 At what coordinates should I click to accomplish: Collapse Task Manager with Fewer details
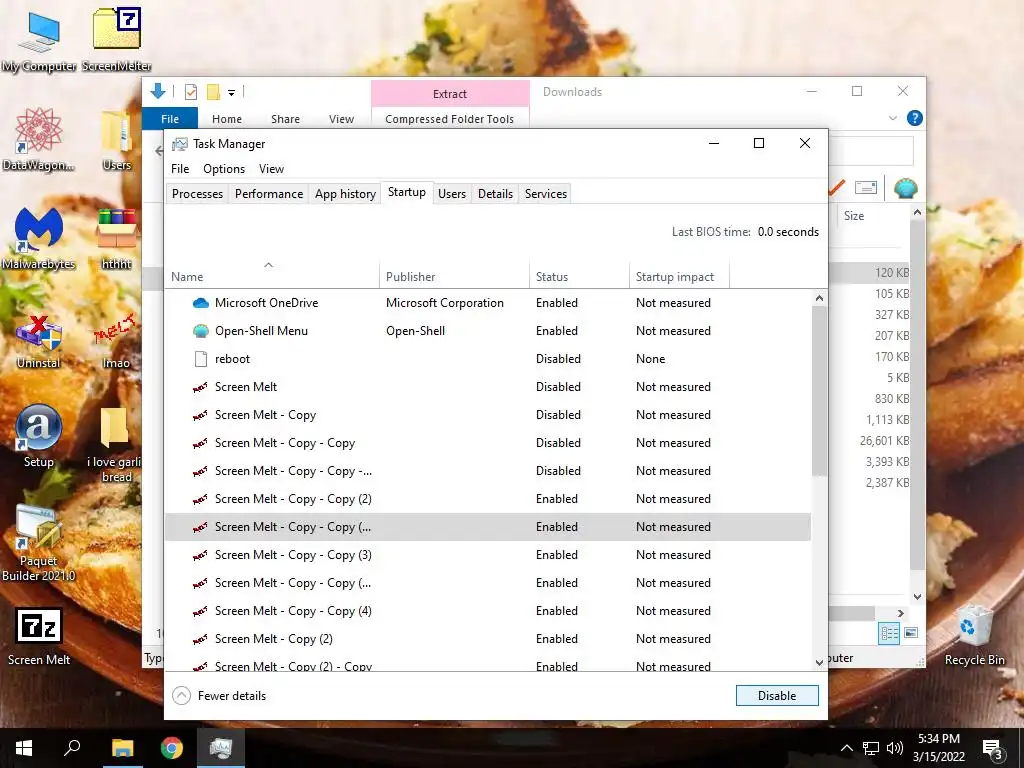point(219,696)
